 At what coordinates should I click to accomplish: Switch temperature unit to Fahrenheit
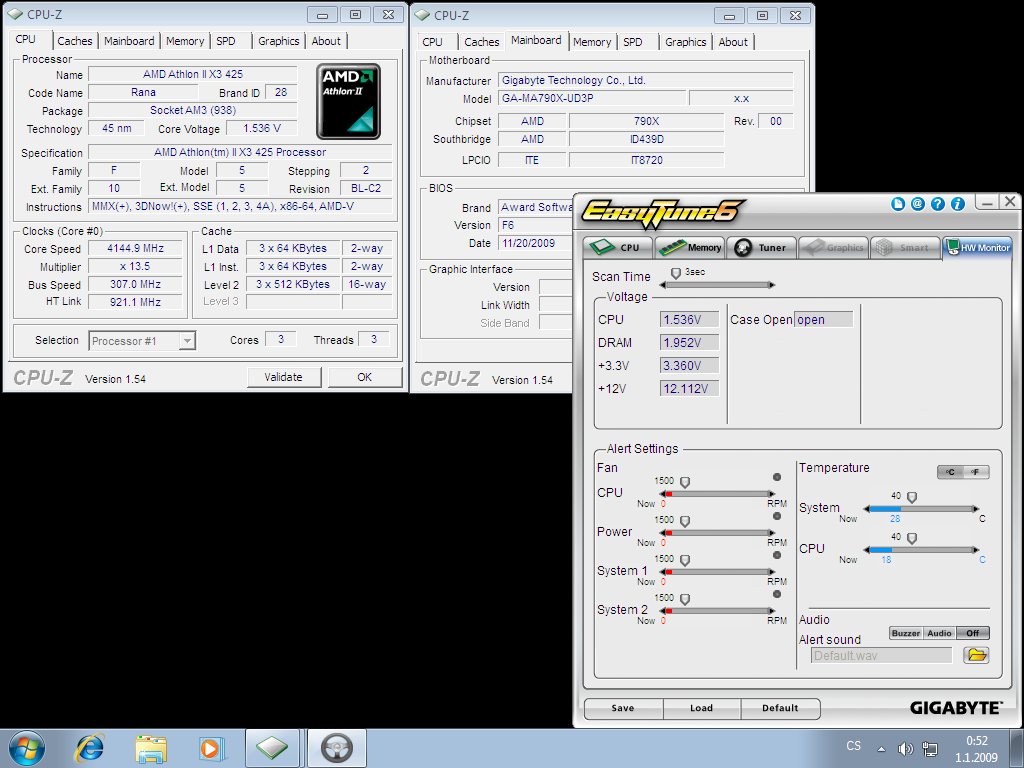(976, 472)
